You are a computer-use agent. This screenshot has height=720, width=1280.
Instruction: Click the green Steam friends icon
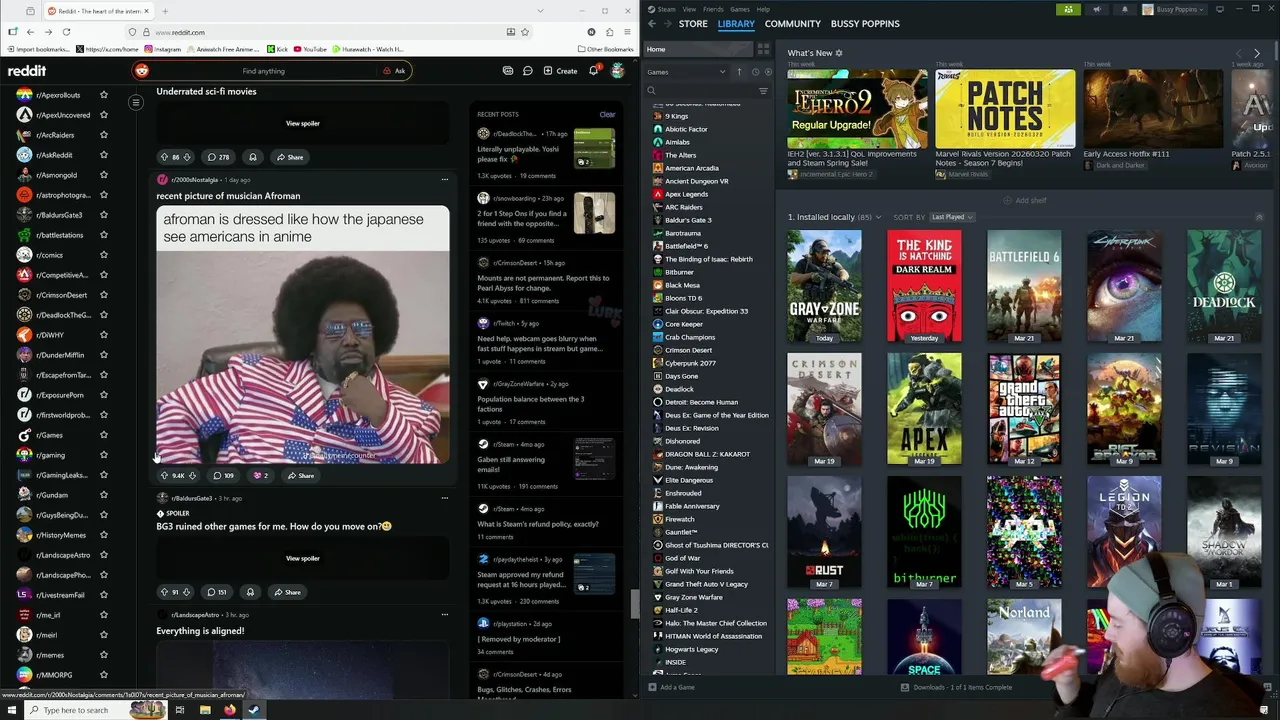(1069, 9)
